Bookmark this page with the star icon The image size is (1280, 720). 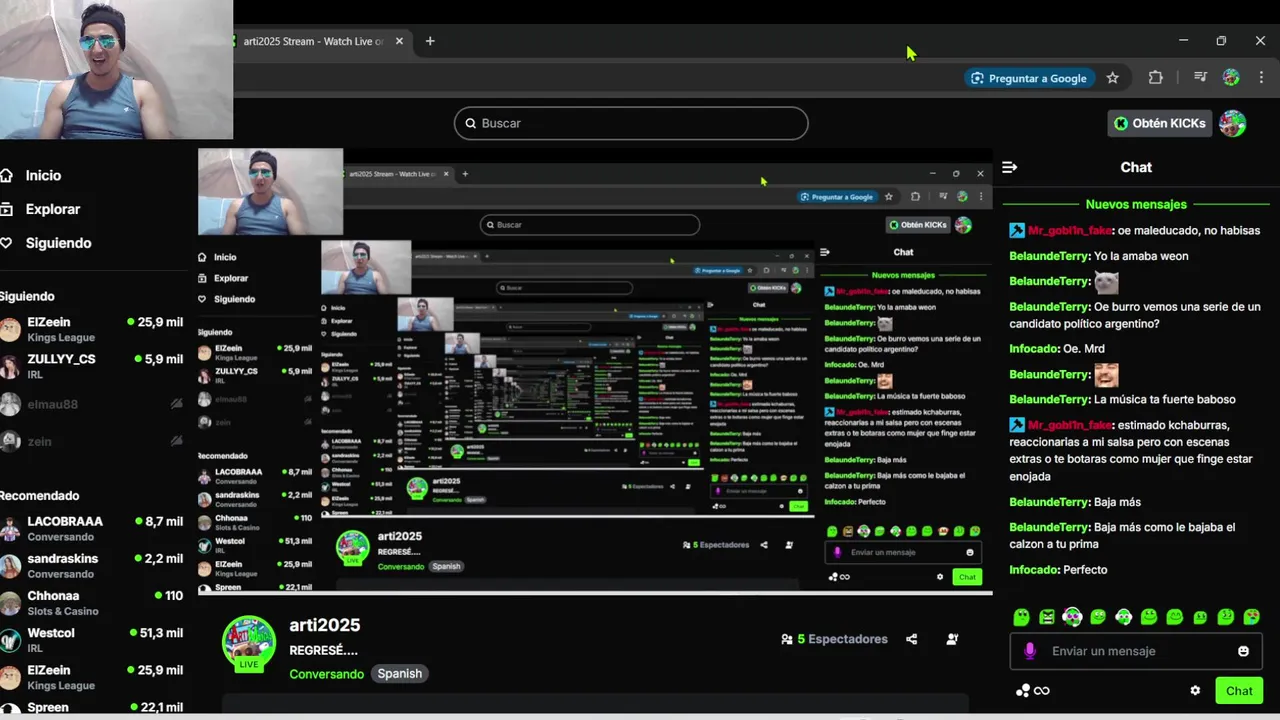point(1112,78)
